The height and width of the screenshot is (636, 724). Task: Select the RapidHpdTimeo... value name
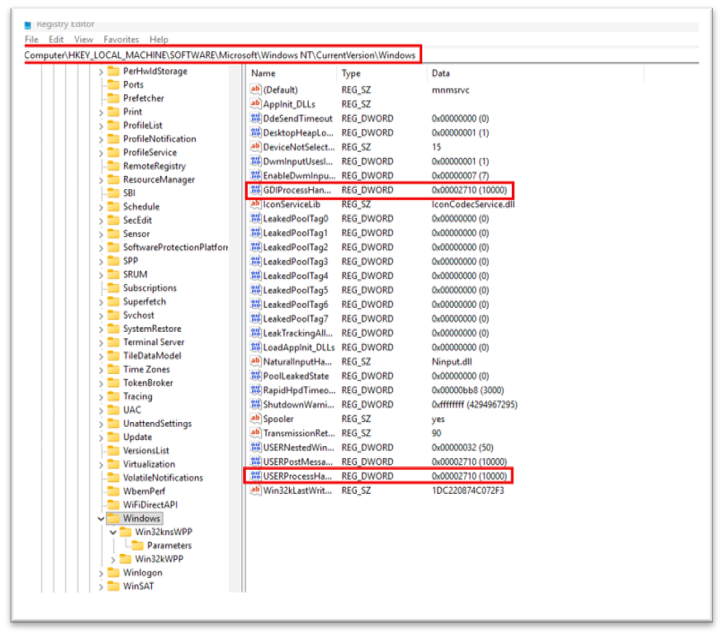(299, 390)
